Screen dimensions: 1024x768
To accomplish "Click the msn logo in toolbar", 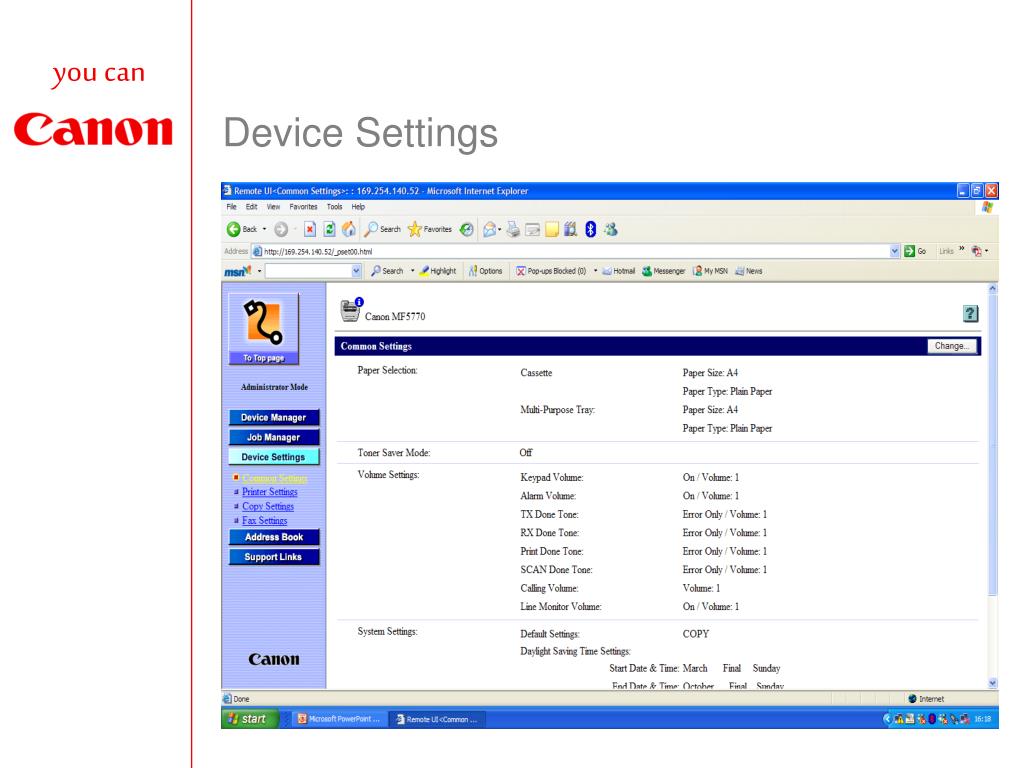I will pyautogui.click(x=238, y=271).
